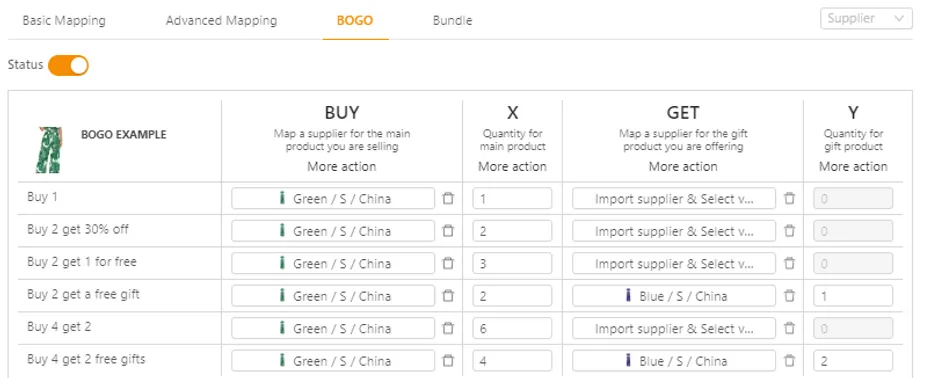Delete BUY supplier in Buy 4 get 2 row
This screenshot has height=378, width=925.
[448, 328]
